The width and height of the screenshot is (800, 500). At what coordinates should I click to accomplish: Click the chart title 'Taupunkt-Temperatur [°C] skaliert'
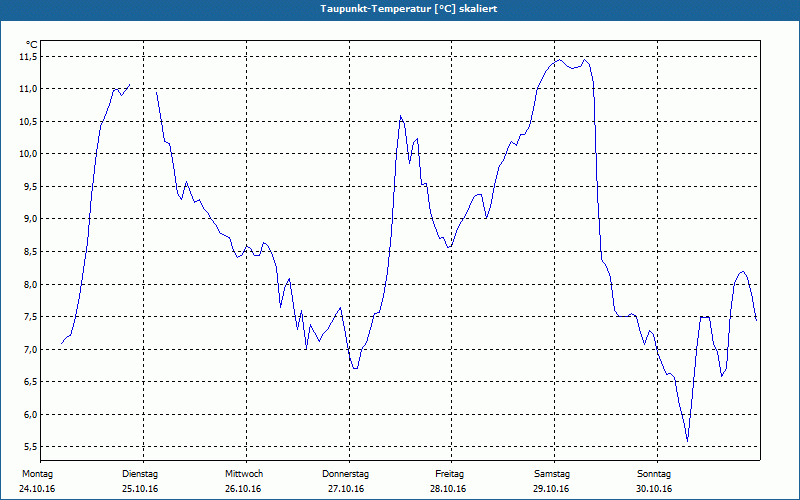tap(409, 9)
